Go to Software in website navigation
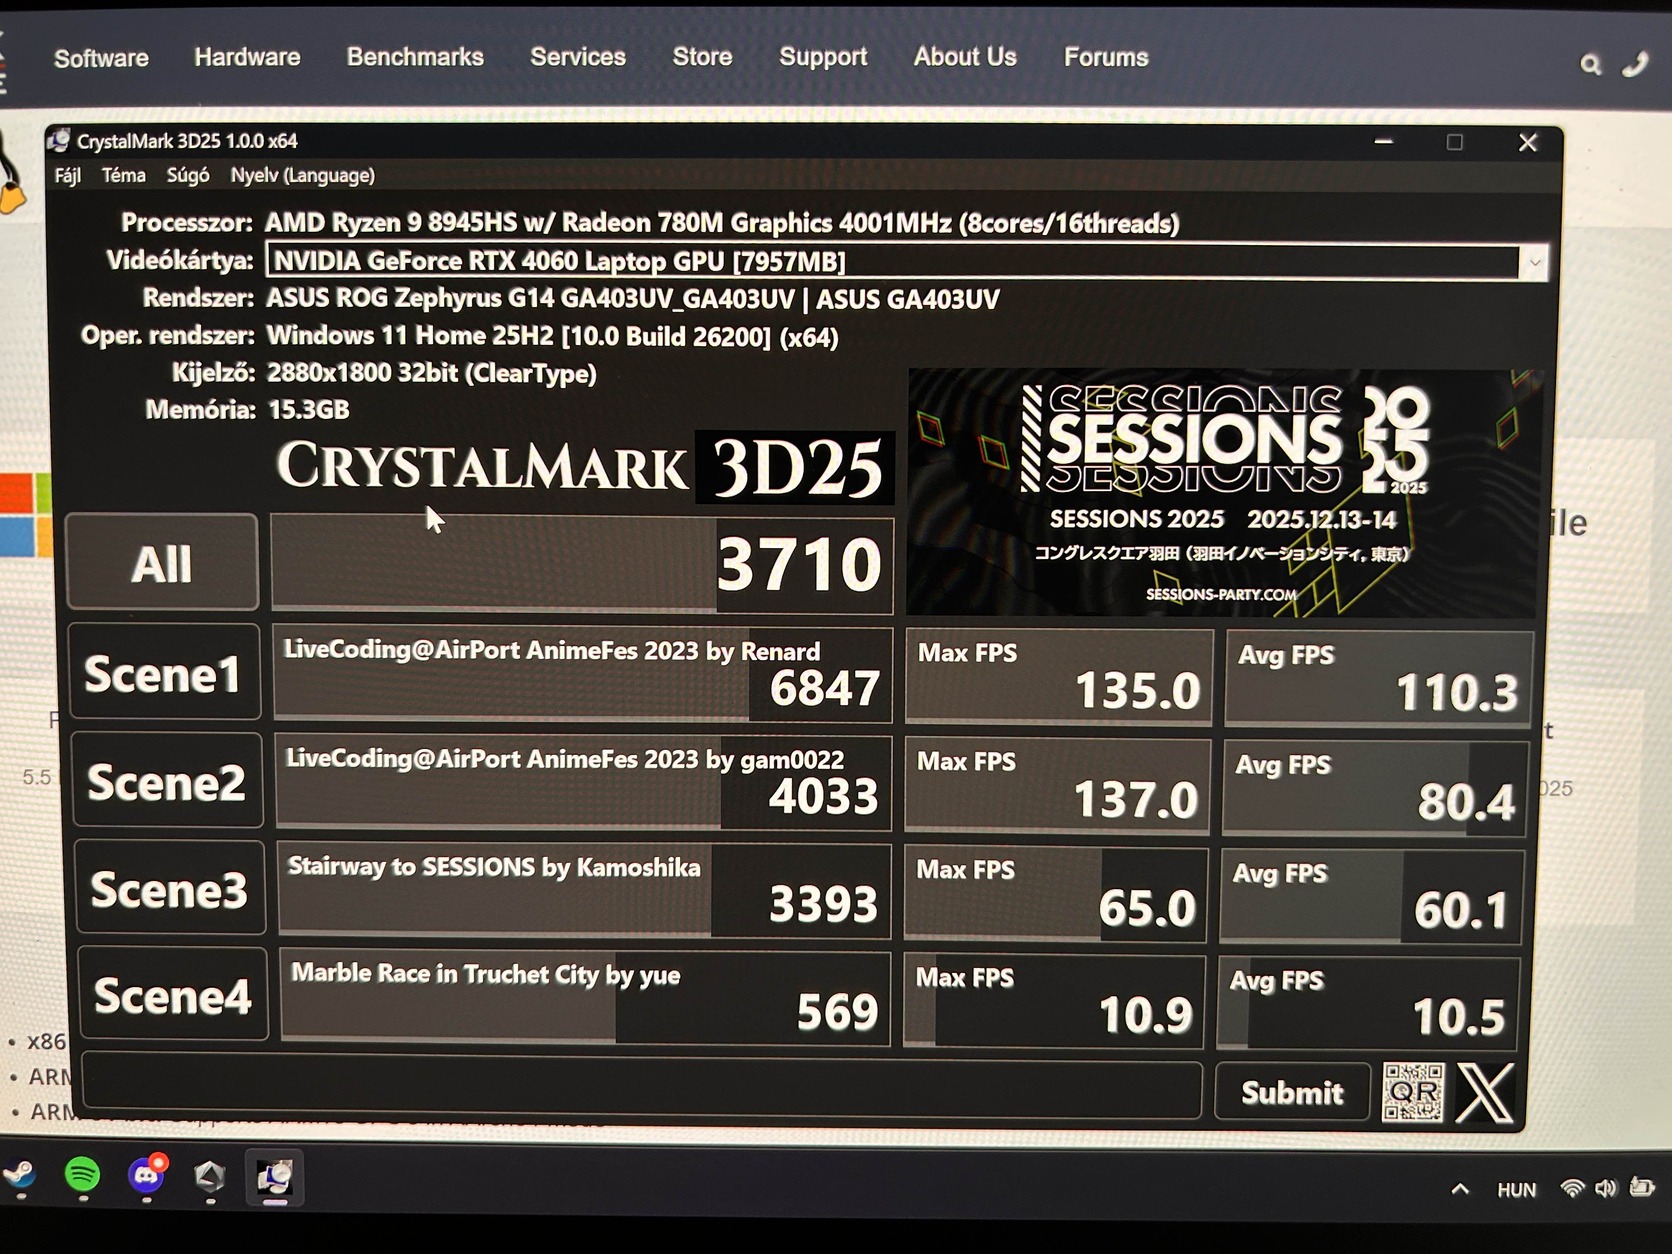The width and height of the screenshot is (1672, 1254). click(x=101, y=58)
